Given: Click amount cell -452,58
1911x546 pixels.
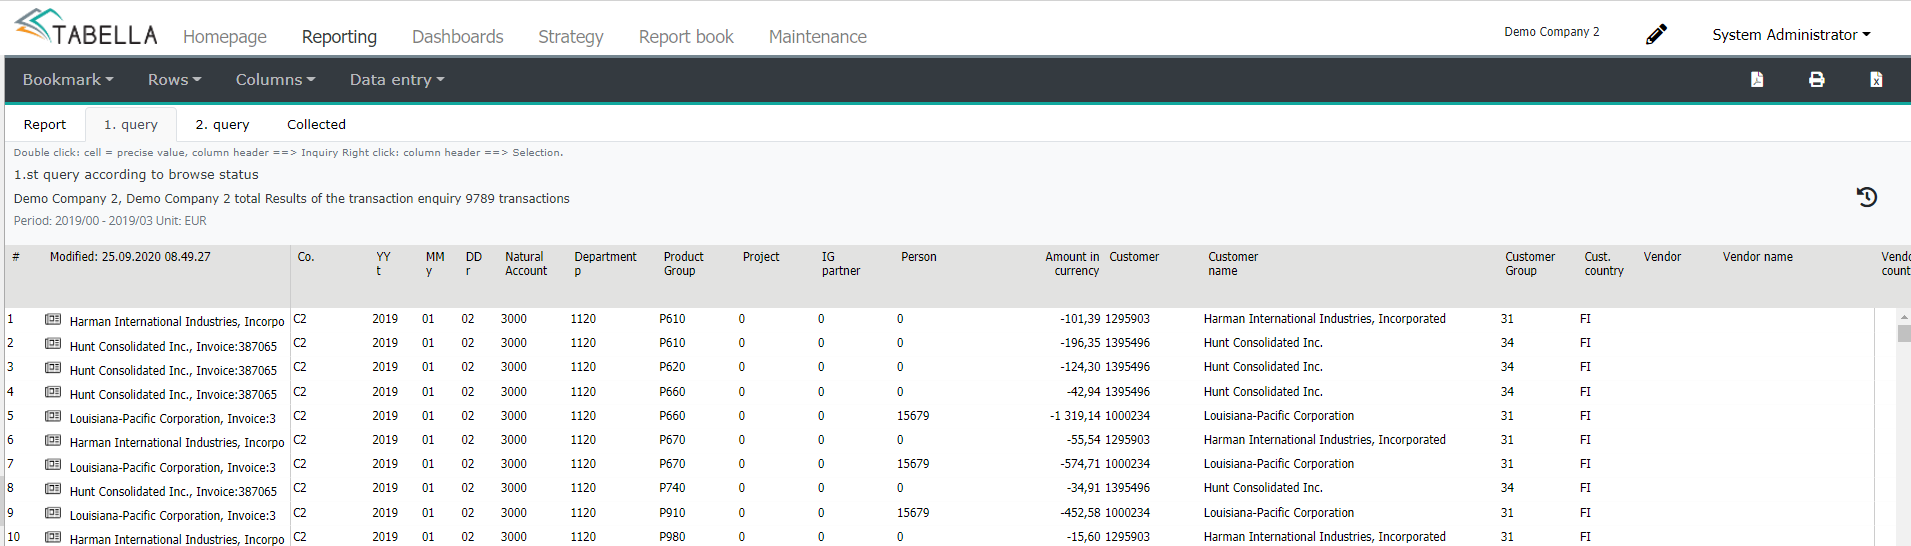Looking at the screenshot, I should click(1080, 513).
